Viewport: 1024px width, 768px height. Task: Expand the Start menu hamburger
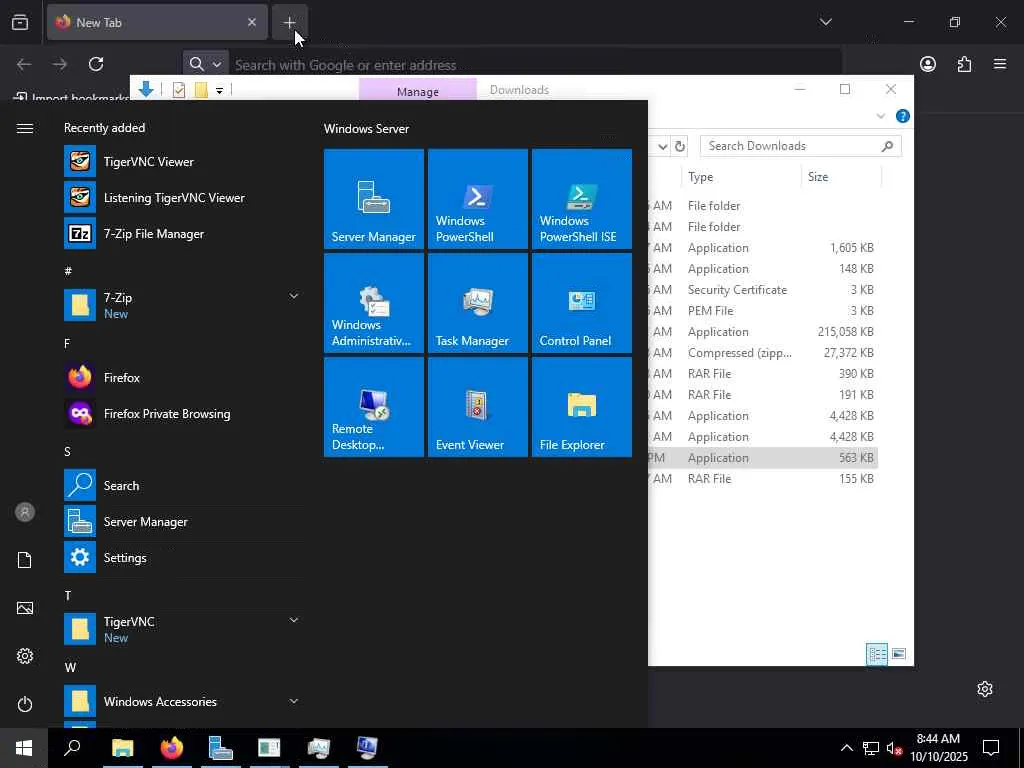[25, 128]
